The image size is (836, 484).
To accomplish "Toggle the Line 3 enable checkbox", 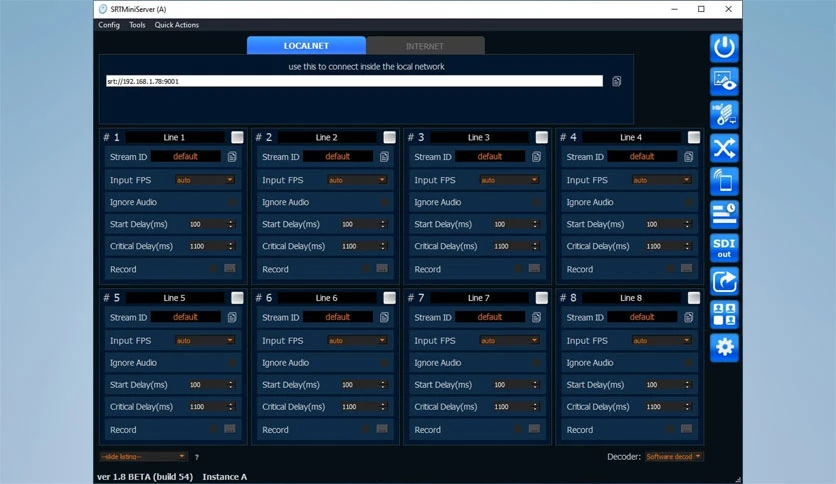I will point(542,137).
